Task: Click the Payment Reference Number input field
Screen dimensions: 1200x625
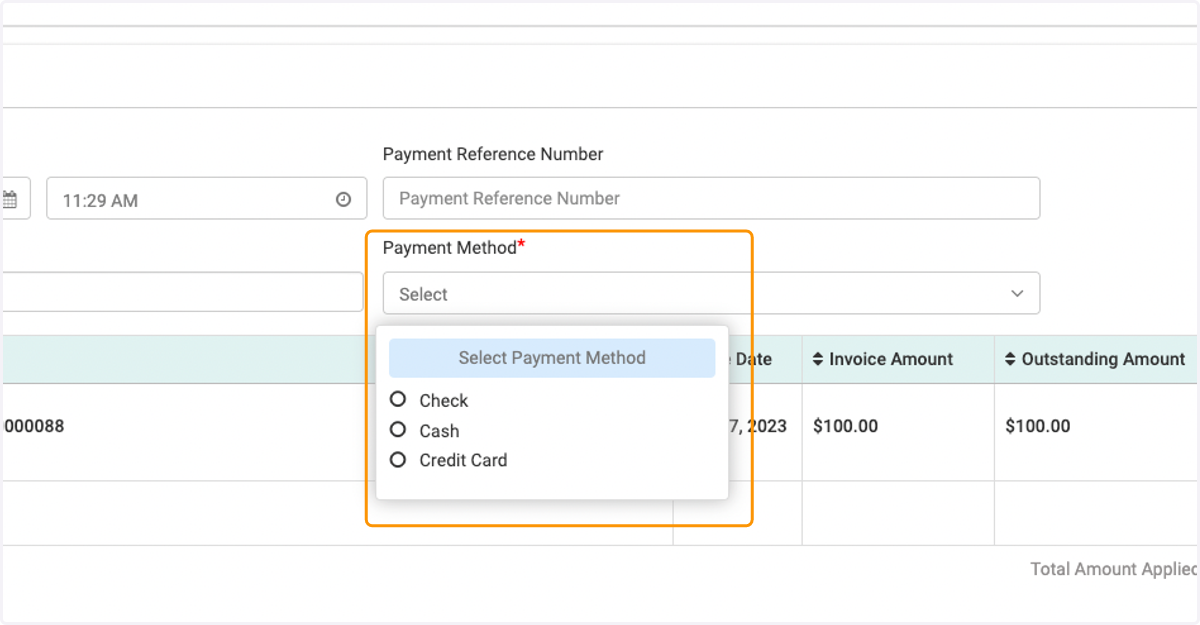Action: 711,198
